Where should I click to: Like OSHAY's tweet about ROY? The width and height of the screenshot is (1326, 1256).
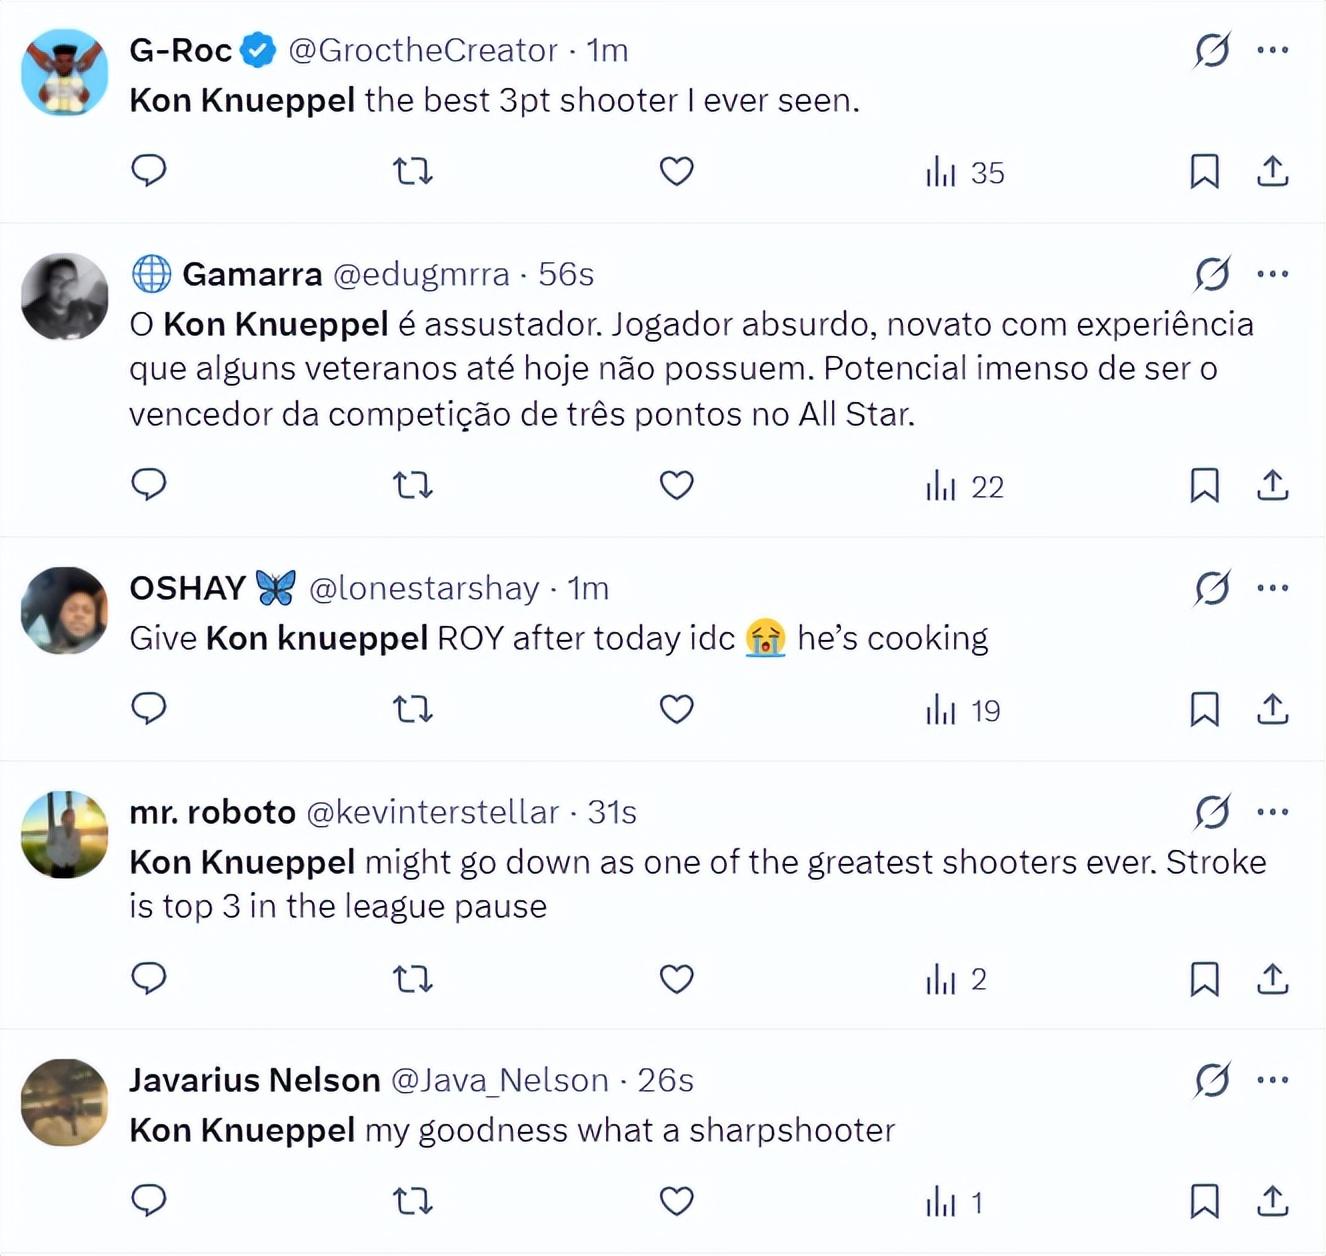pos(677,709)
